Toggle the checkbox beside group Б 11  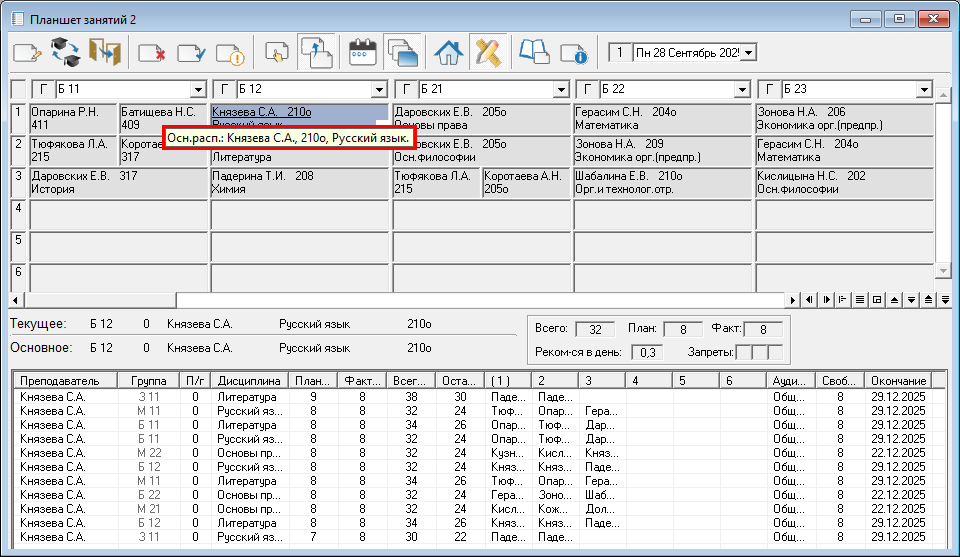[x=42, y=90]
